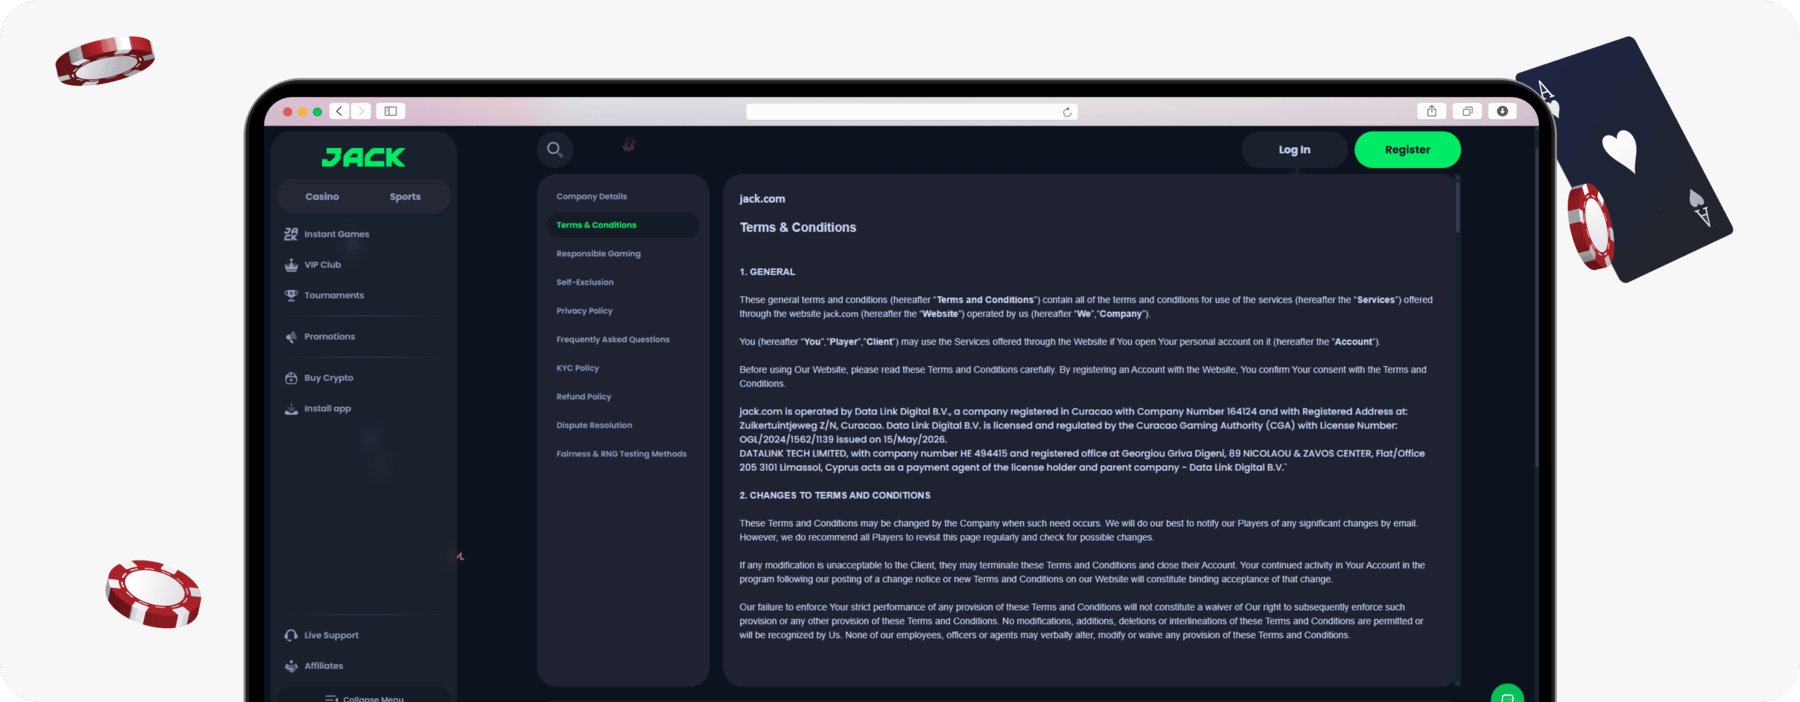Screen dimensions: 1800x702
Task: Toggle the browser sidebar icon
Action: point(391,111)
